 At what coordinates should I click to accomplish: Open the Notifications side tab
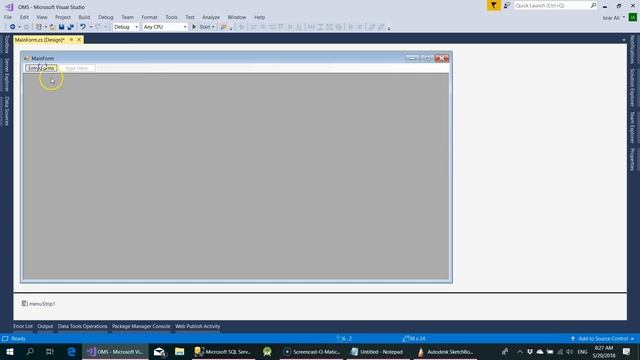[x=632, y=49]
